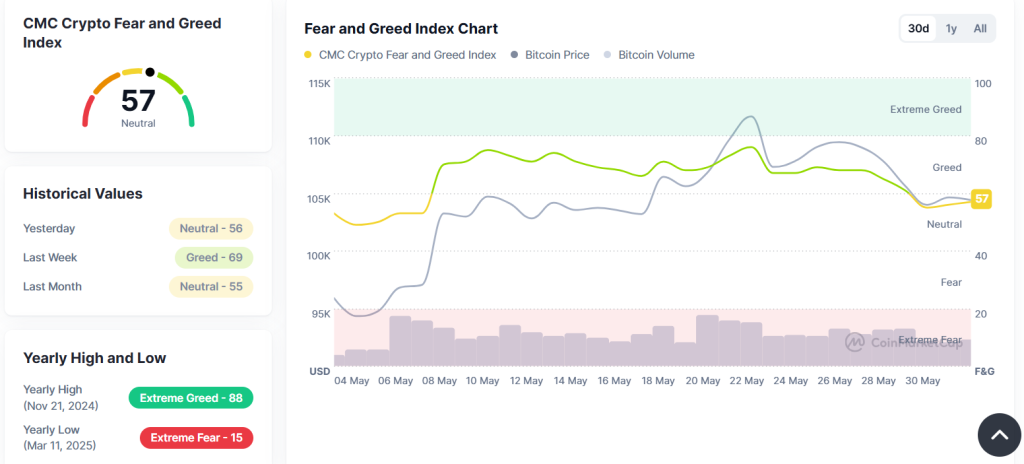Click the scroll-to-top arrow button
The image size is (1024, 464).
pos(999,435)
